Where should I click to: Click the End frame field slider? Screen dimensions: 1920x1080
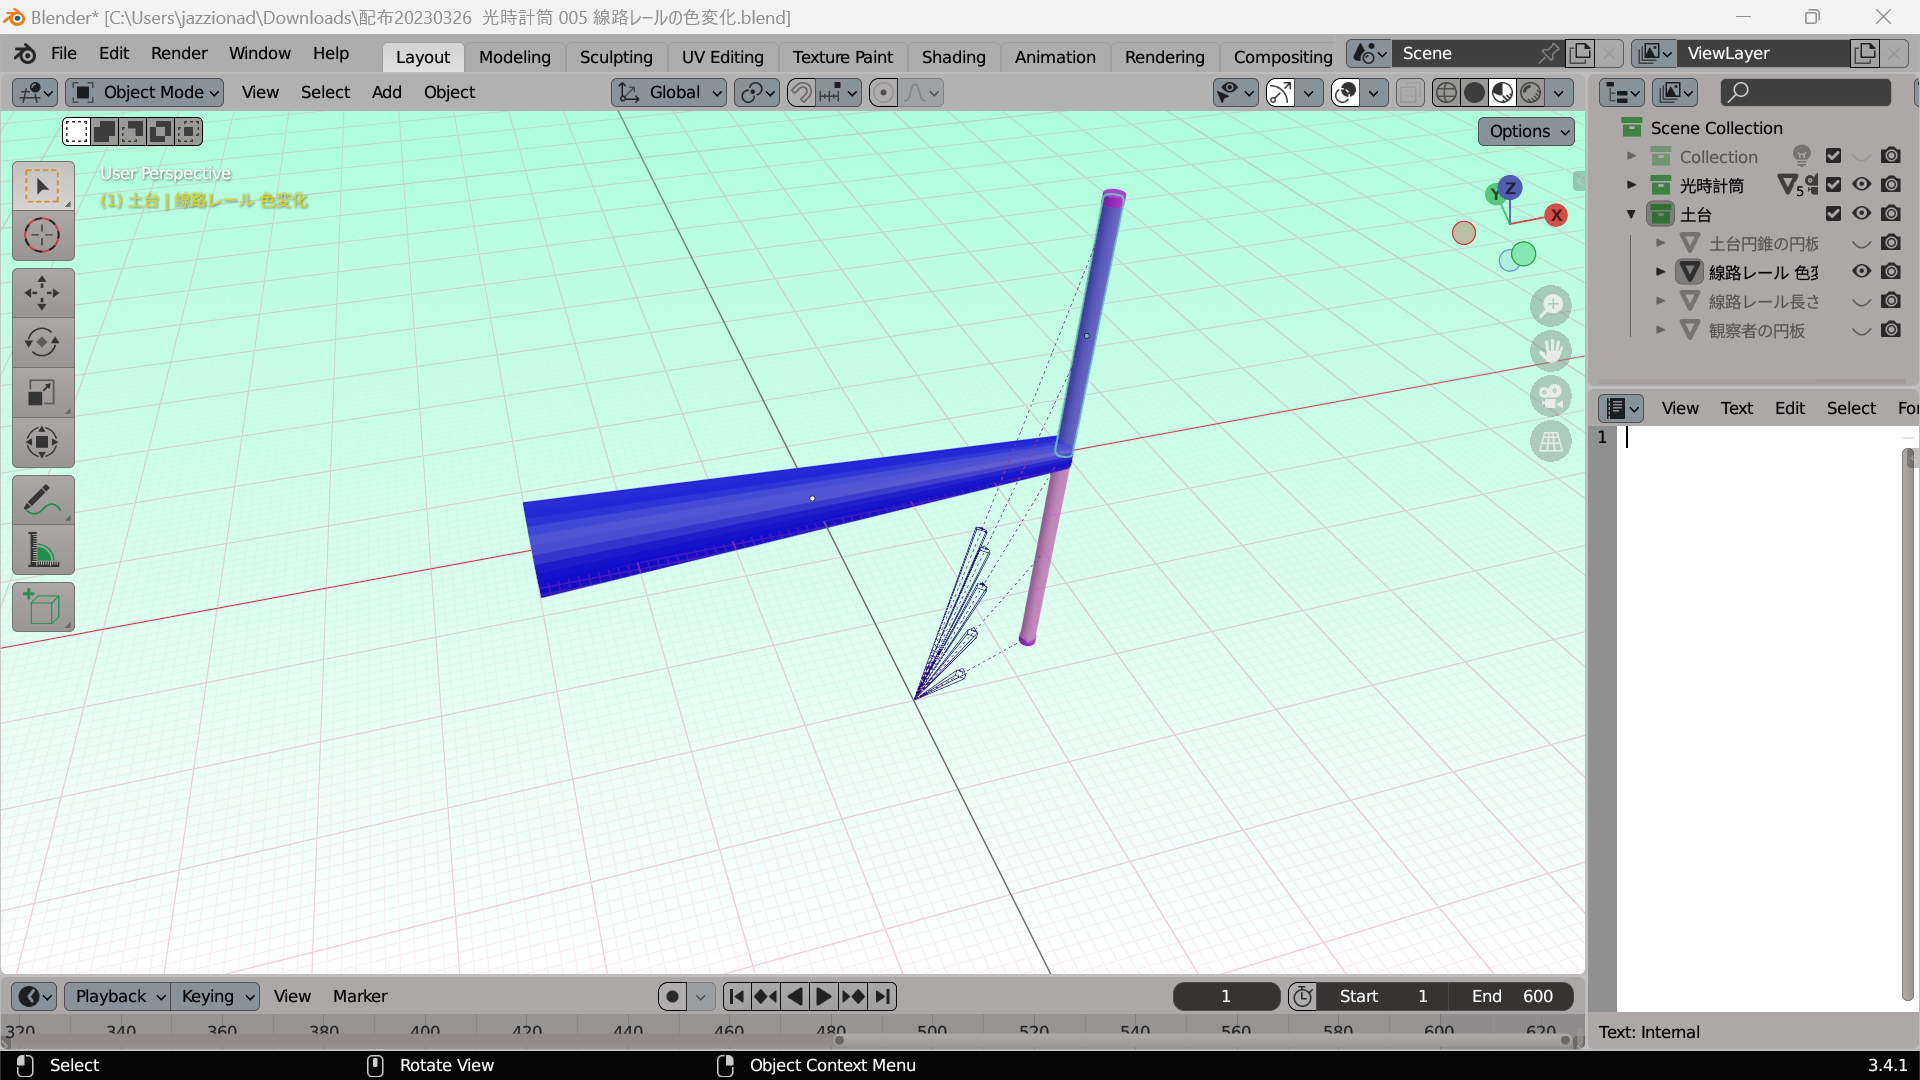pos(1512,996)
